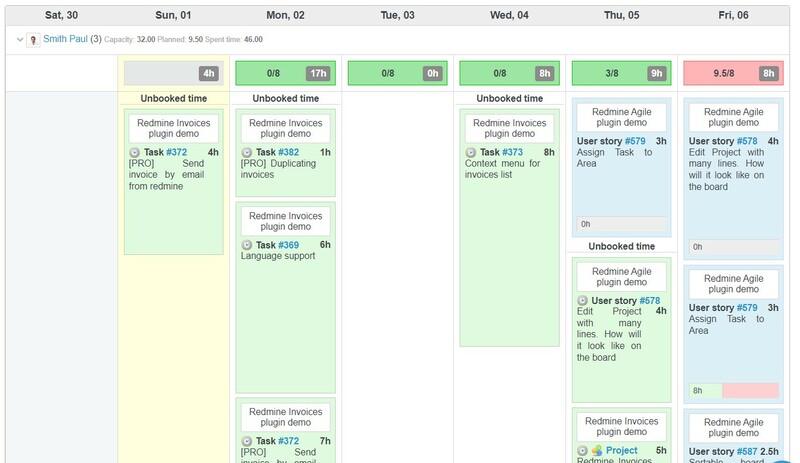The height and width of the screenshot is (463, 800).
Task: Click the clock icon beside Task #372 on Sunday
Action: 135,152
